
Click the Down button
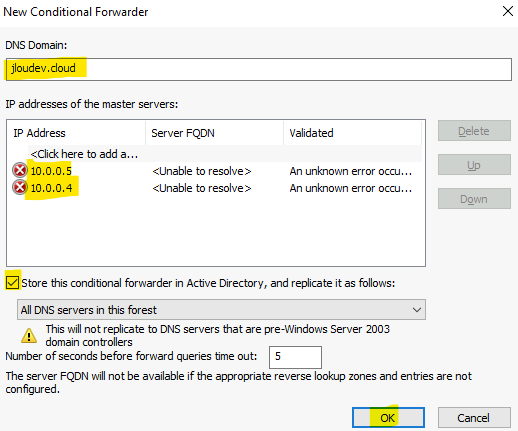[x=474, y=199]
